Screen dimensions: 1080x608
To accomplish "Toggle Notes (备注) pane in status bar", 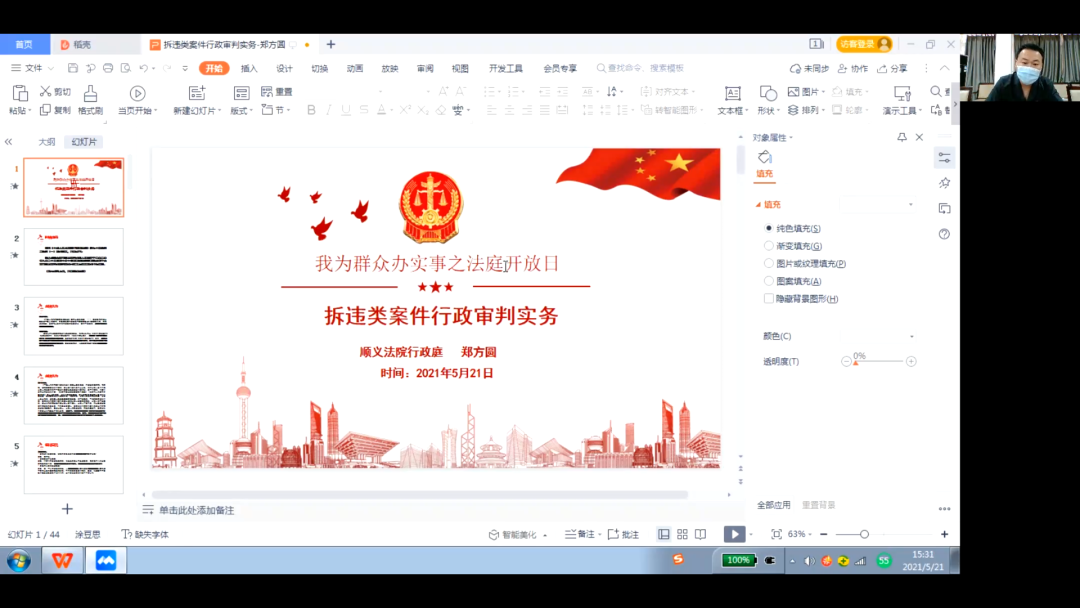I will click(581, 534).
